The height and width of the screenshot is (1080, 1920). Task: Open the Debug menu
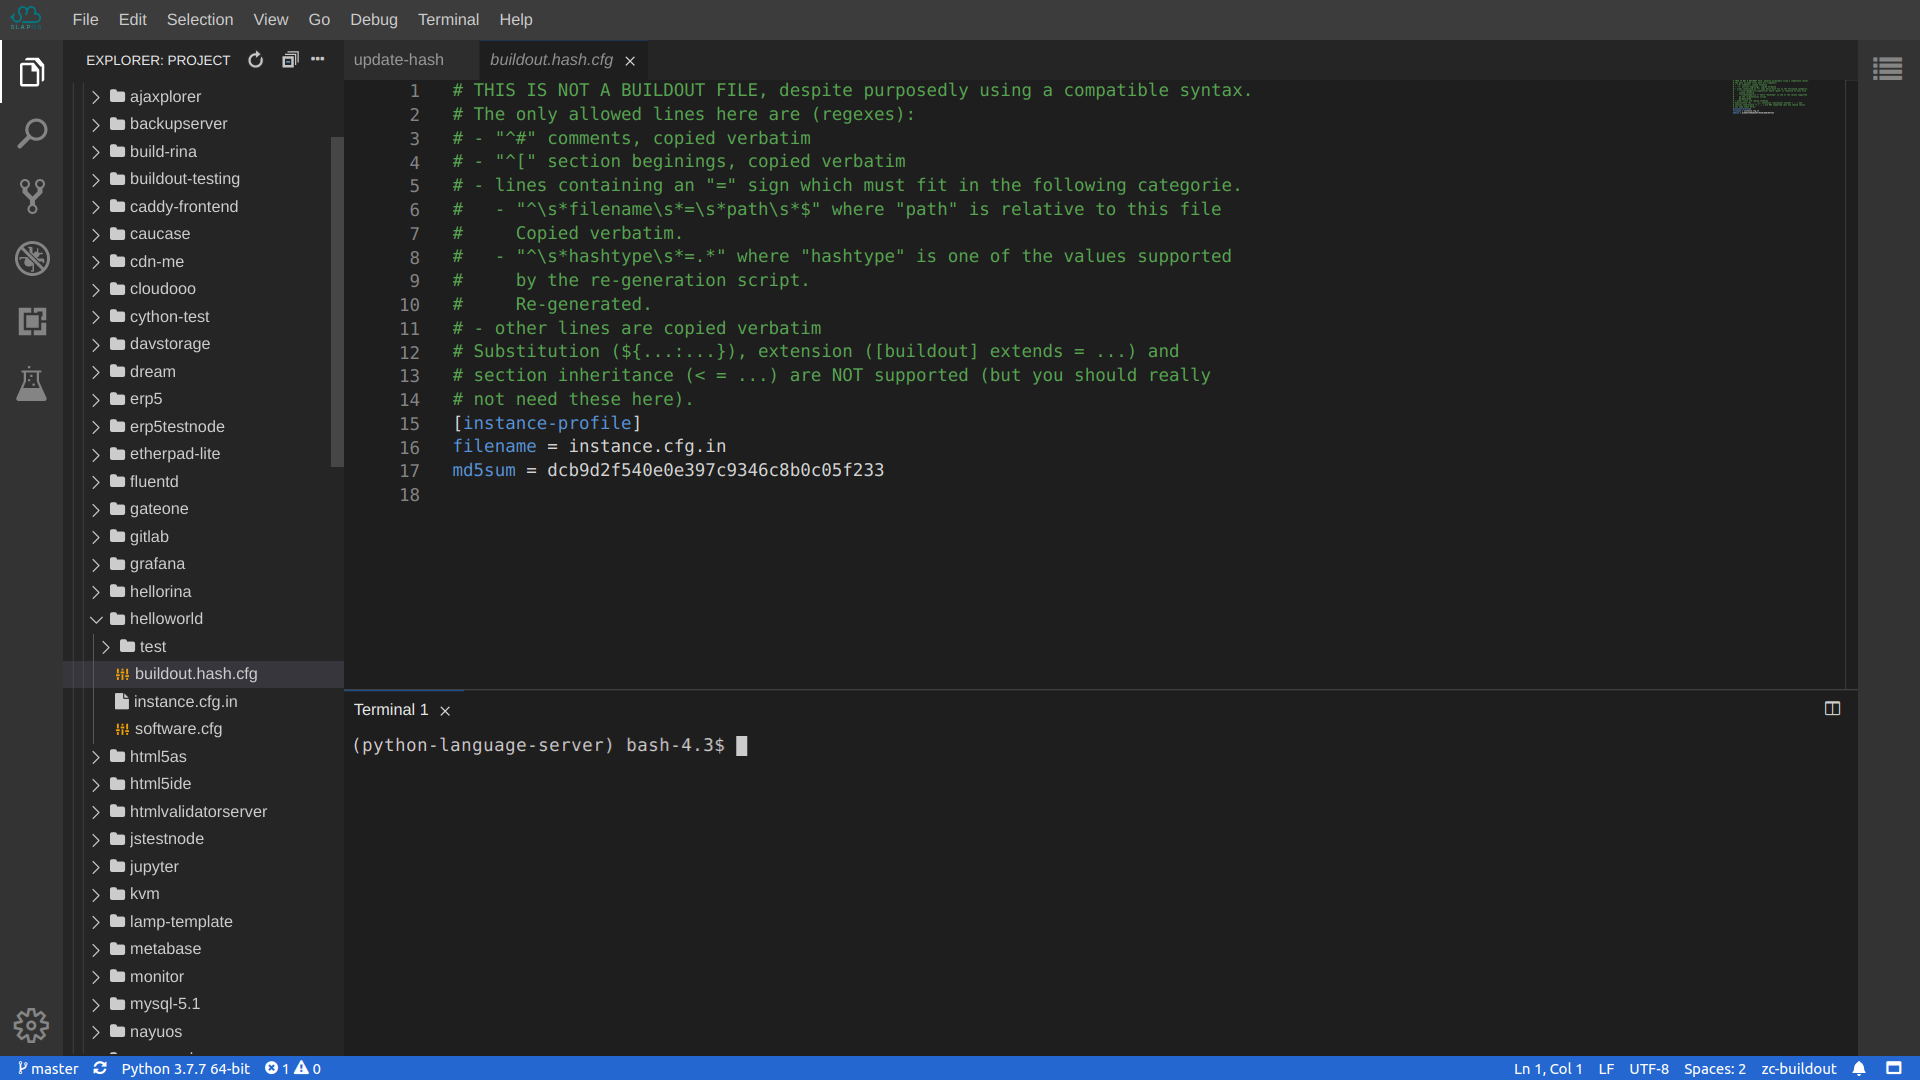coord(374,19)
